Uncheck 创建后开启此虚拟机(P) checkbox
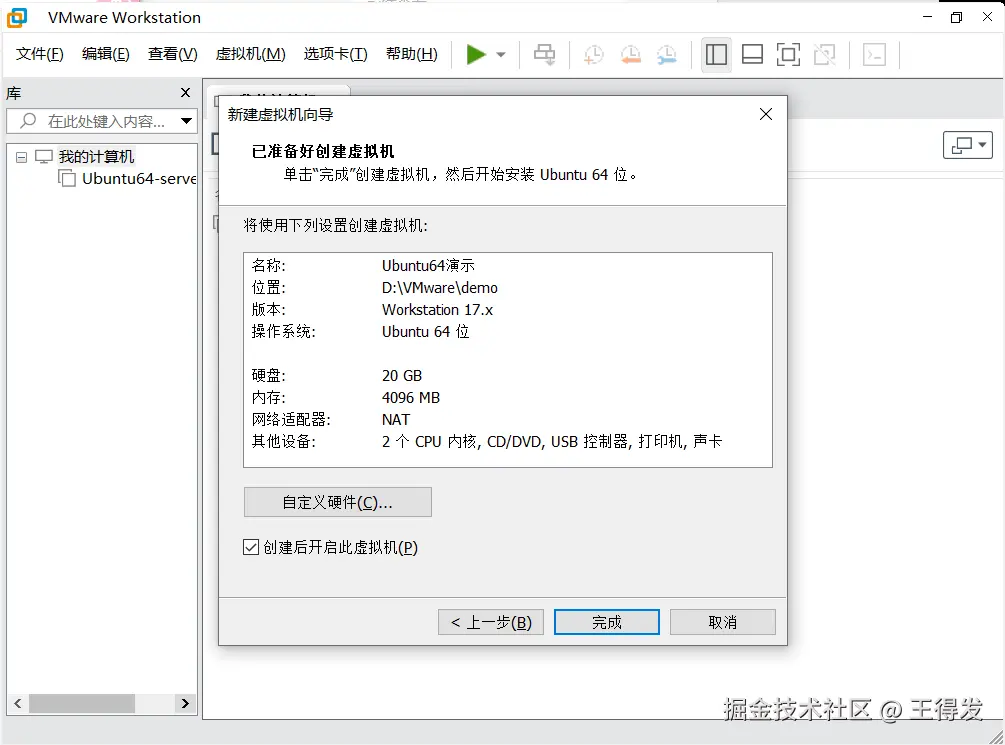 point(251,547)
